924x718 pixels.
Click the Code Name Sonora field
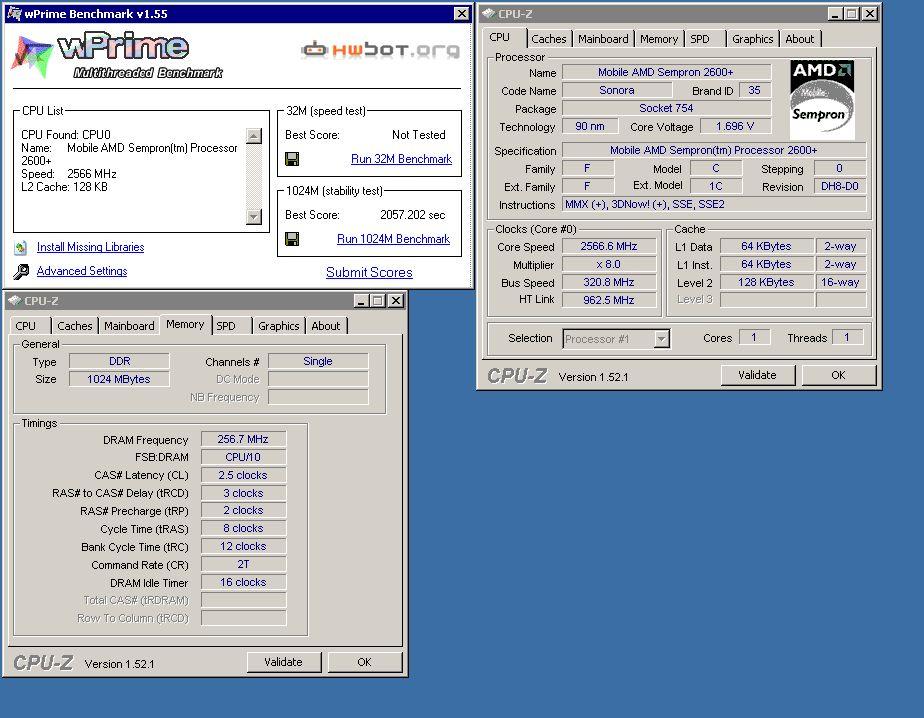click(617, 90)
